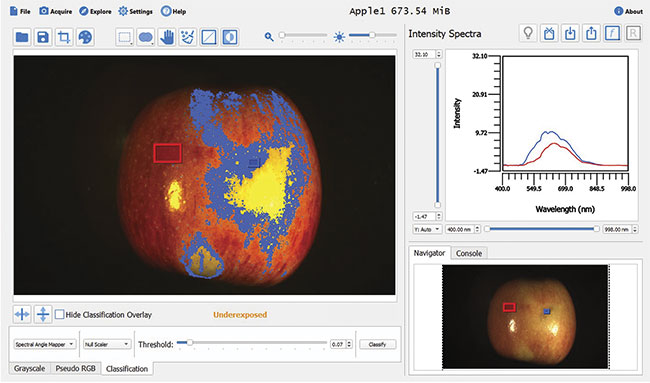Screen dimensions: 650x383
Task: Open the Null Scaler dropdown
Action: pos(107,344)
